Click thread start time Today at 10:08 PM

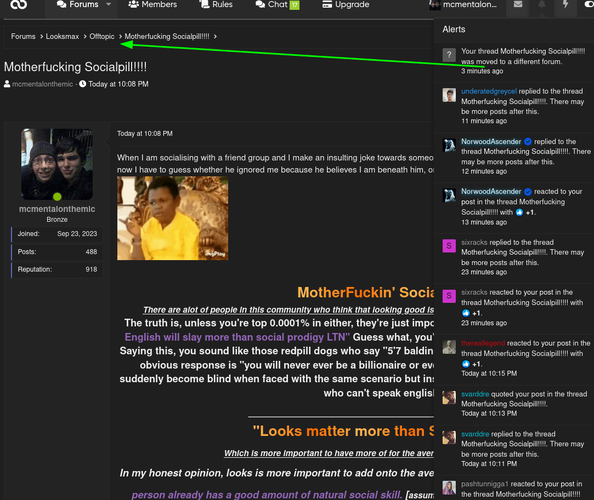118,84
